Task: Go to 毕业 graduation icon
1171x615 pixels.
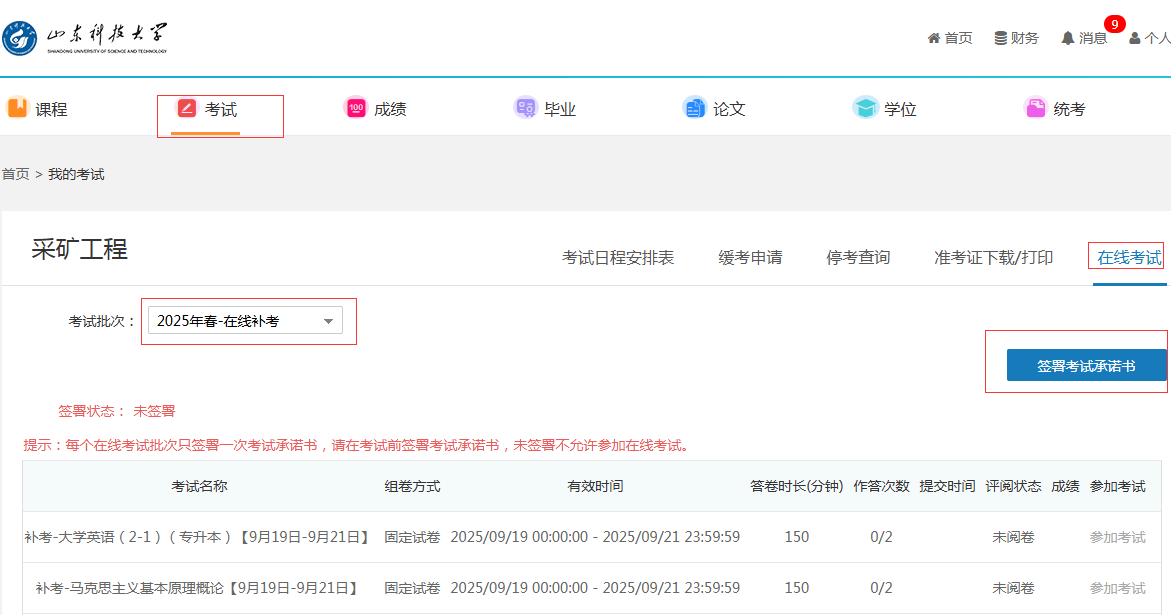Action: [525, 108]
